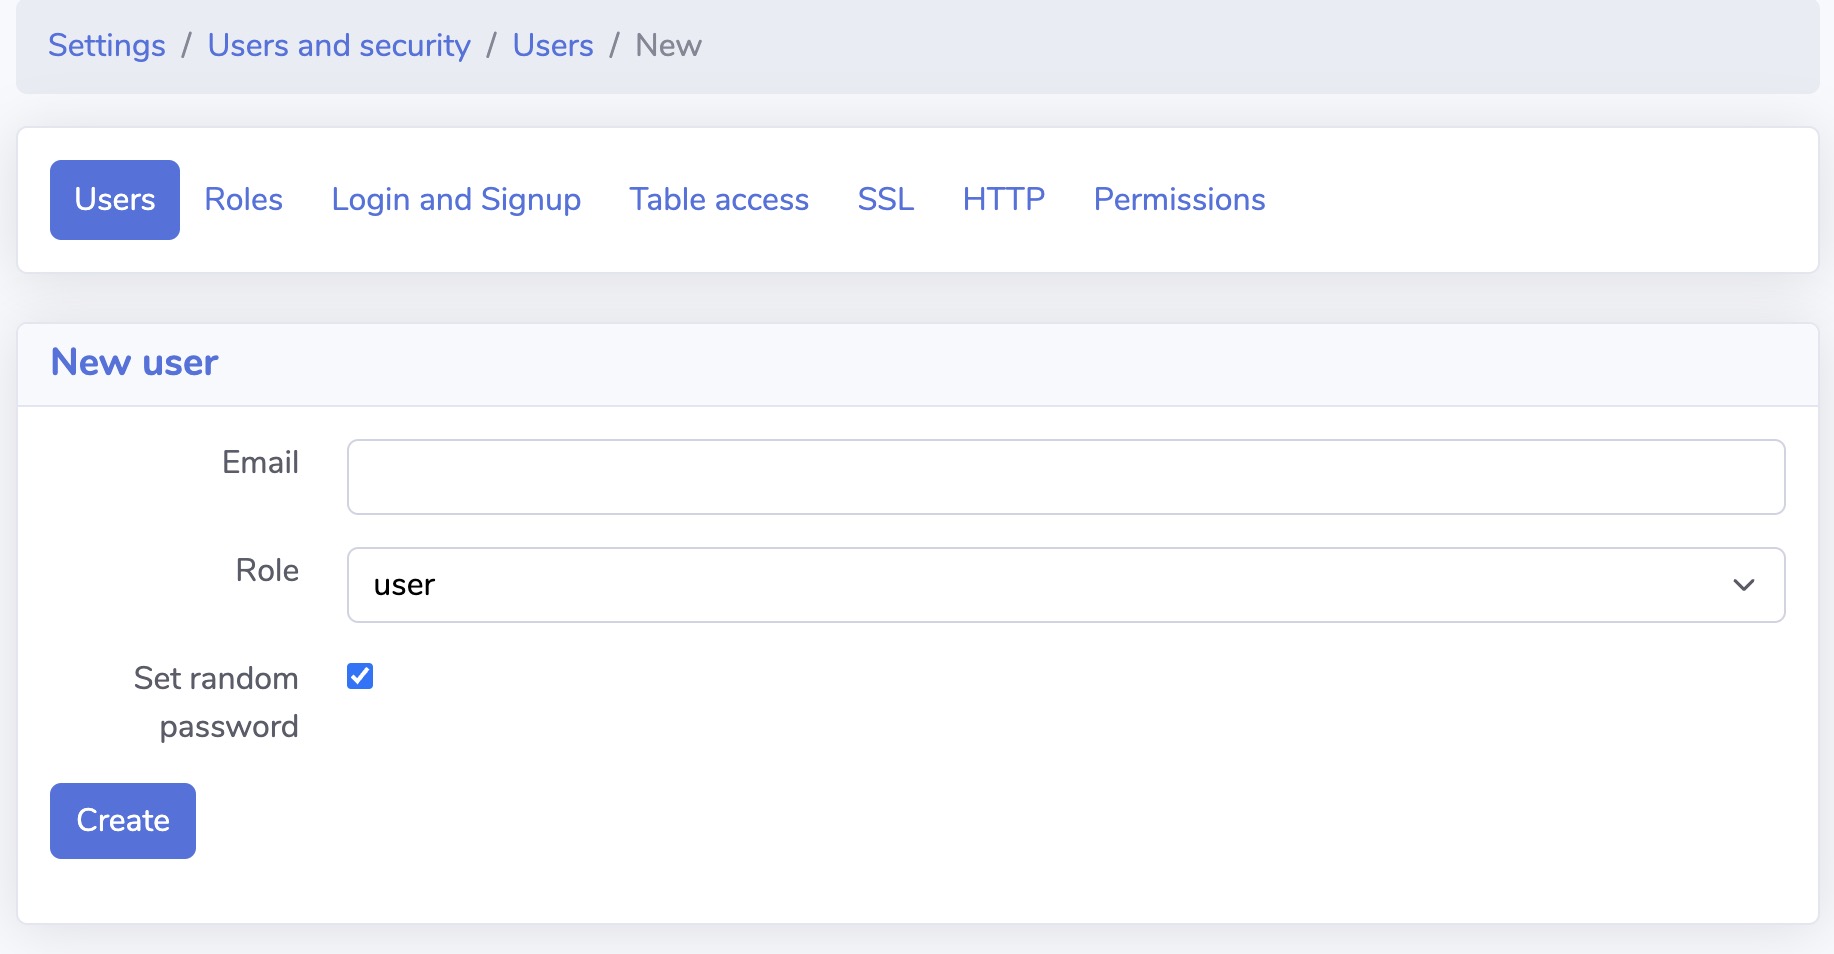Switch to the Permissions tab
This screenshot has width=1834, height=954.
[x=1179, y=199]
